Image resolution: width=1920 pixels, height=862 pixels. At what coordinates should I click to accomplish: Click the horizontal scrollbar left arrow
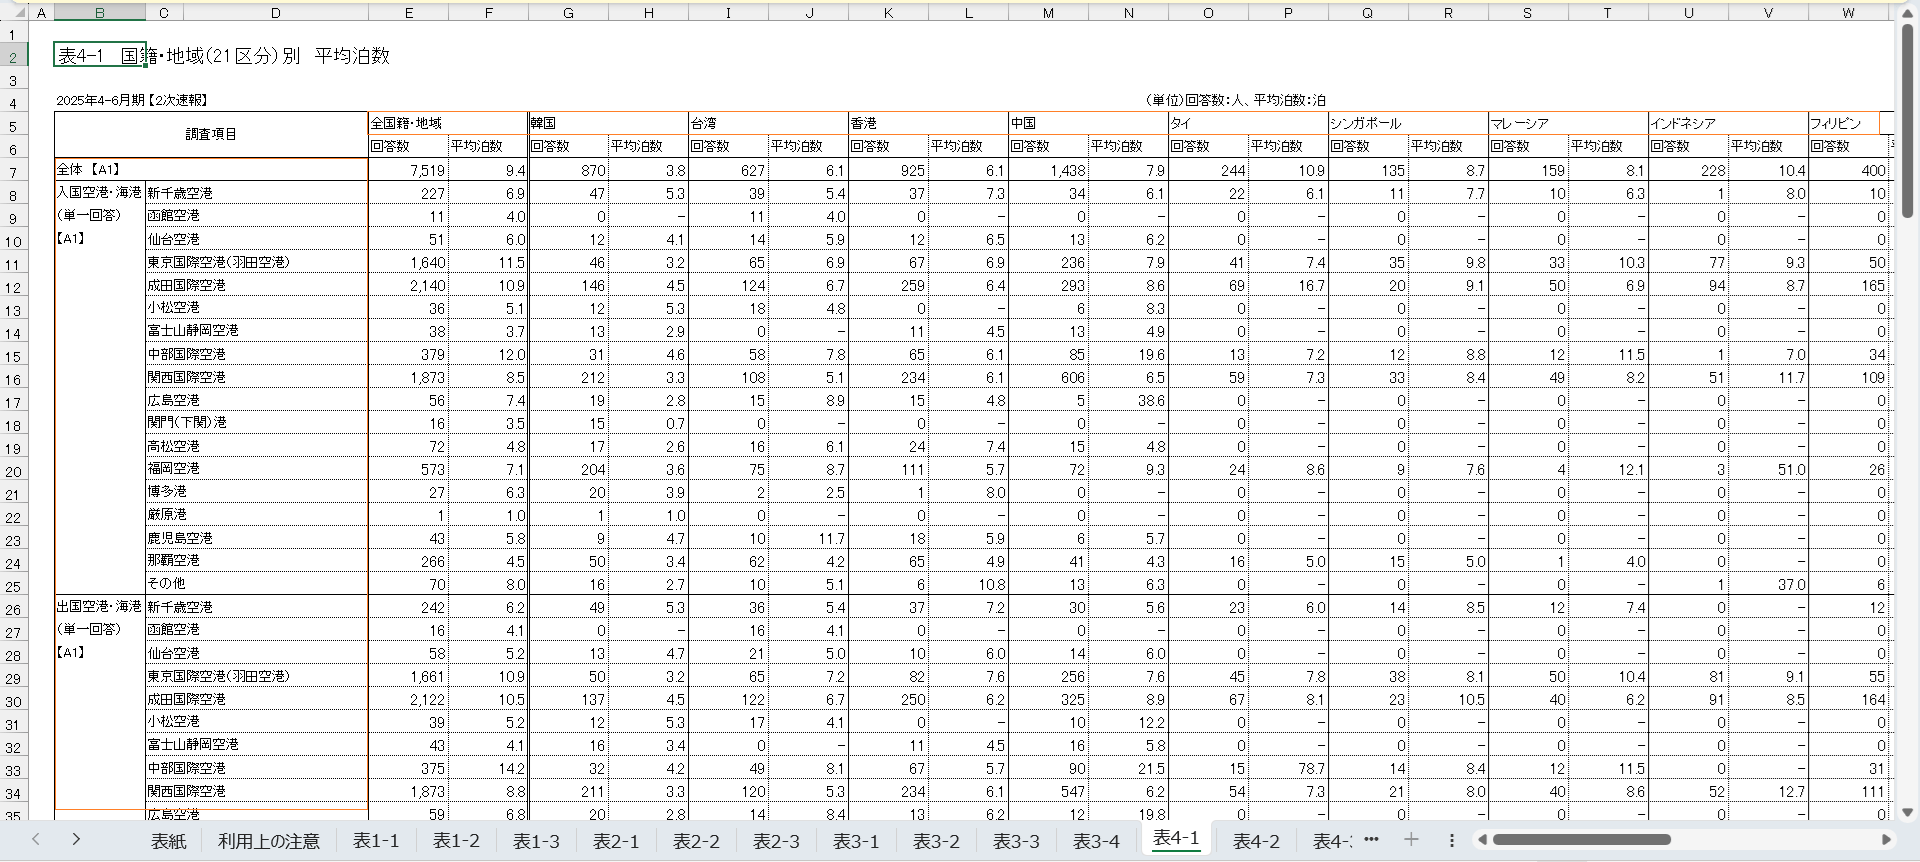(x=1483, y=840)
